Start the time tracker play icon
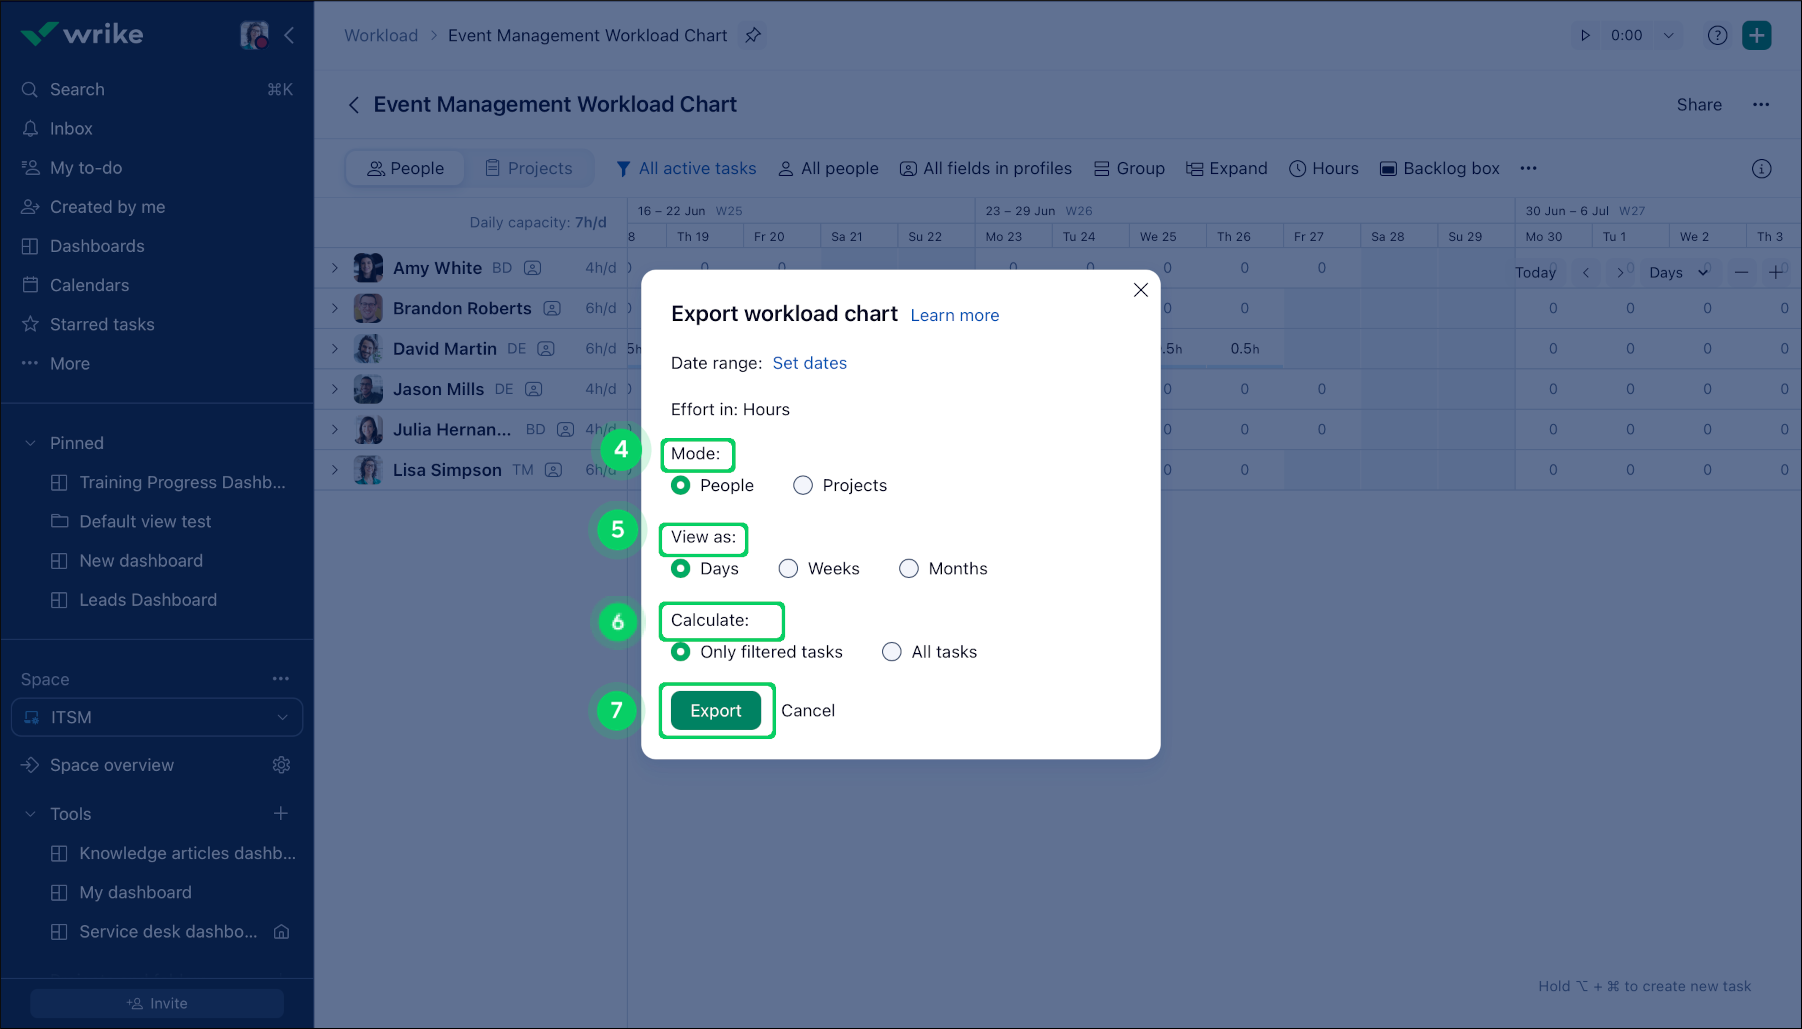Viewport: 1802px width, 1029px height. click(1585, 35)
